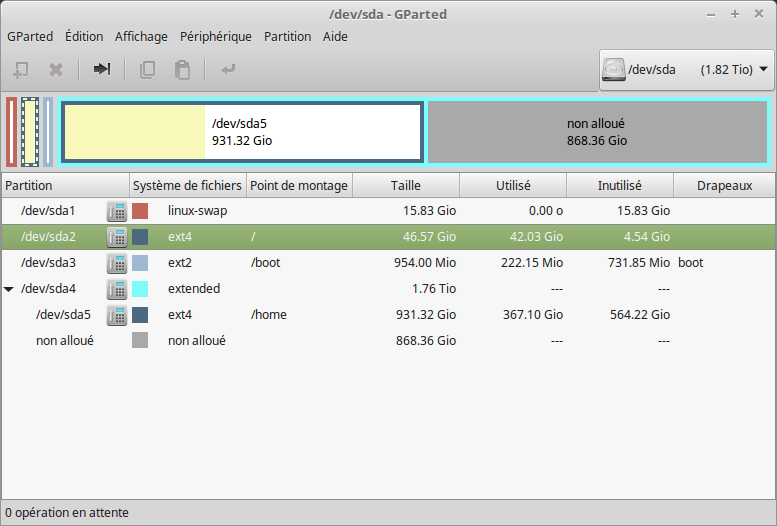Click the mounted key icon for /dev/sda5
This screenshot has width=777, height=526.
click(117, 315)
